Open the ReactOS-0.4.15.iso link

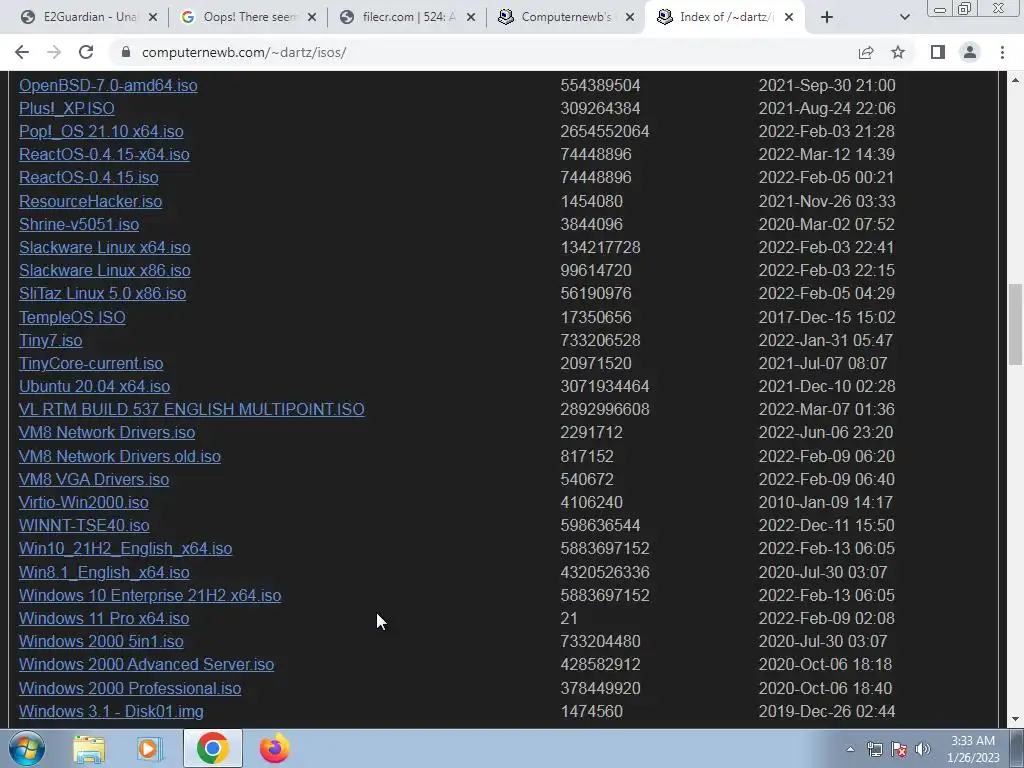coord(89,178)
